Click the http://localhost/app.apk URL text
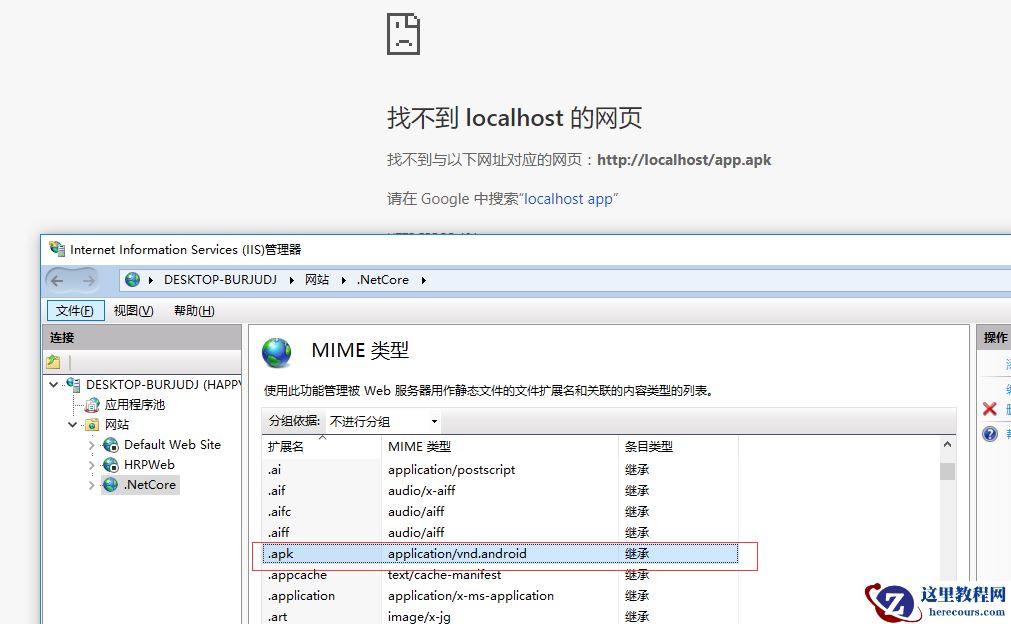Image resolution: width=1011 pixels, height=624 pixels. (x=684, y=160)
